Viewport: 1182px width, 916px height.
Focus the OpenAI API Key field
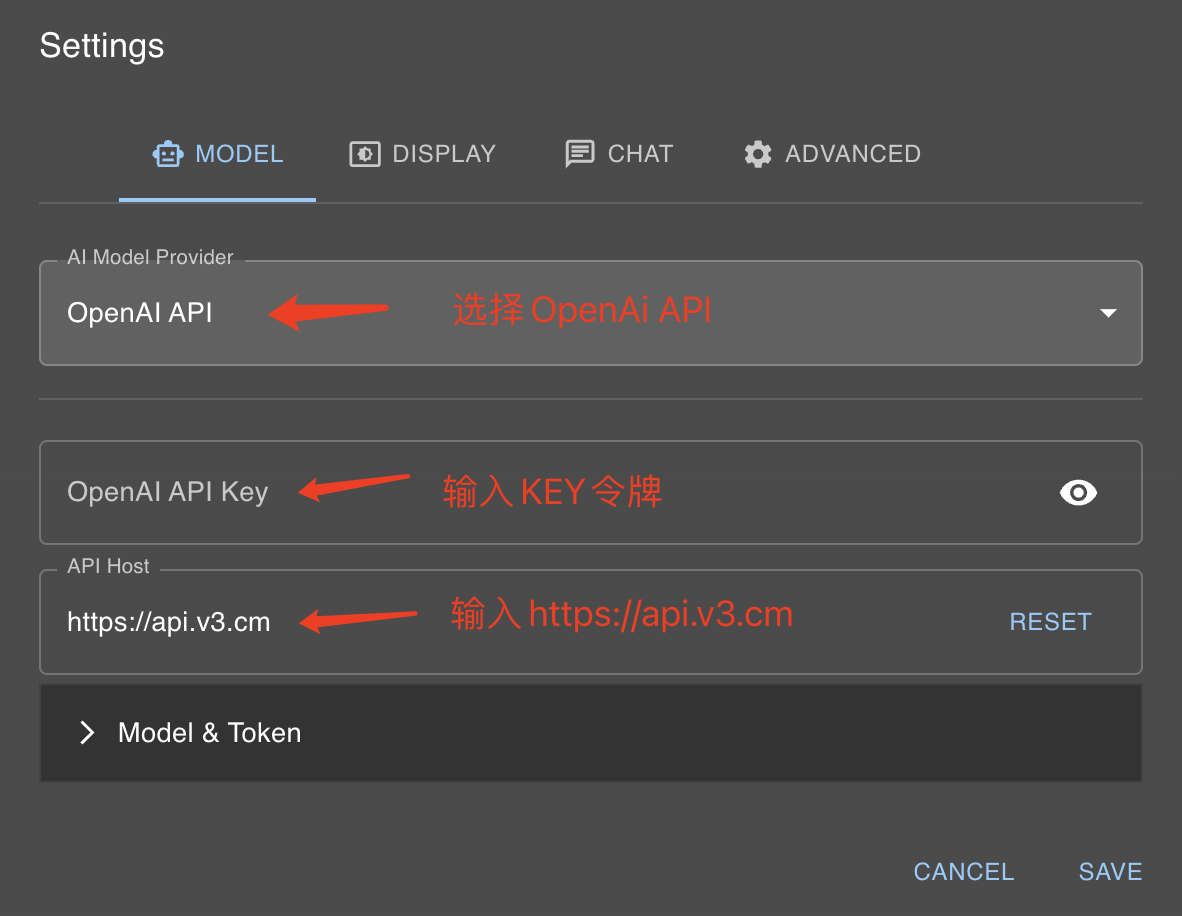point(591,492)
